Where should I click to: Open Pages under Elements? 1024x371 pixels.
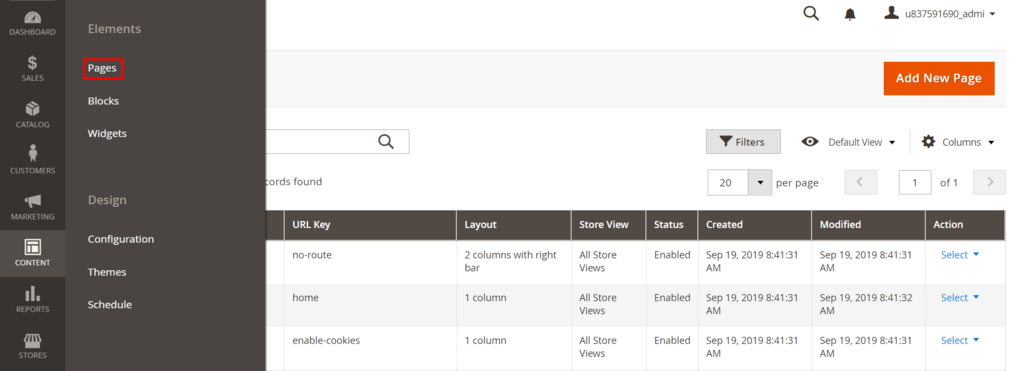pos(103,68)
